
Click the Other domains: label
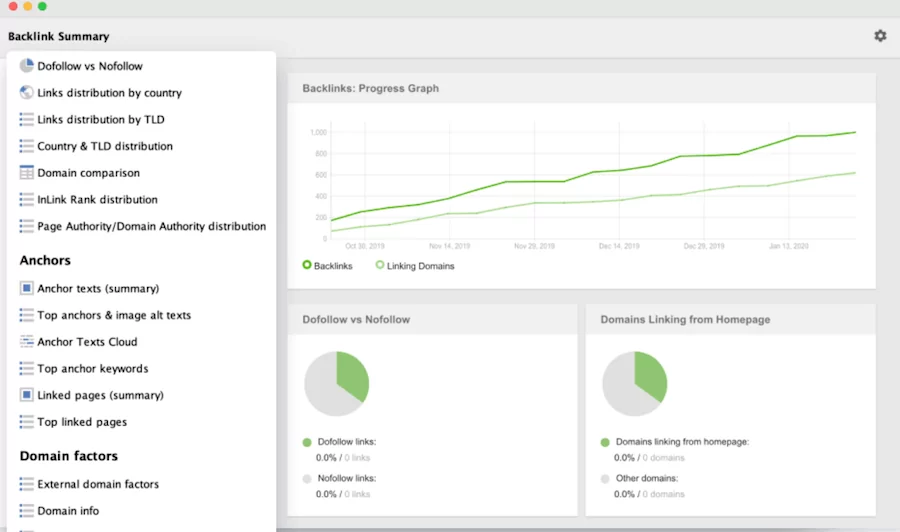[x=647, y=478]
